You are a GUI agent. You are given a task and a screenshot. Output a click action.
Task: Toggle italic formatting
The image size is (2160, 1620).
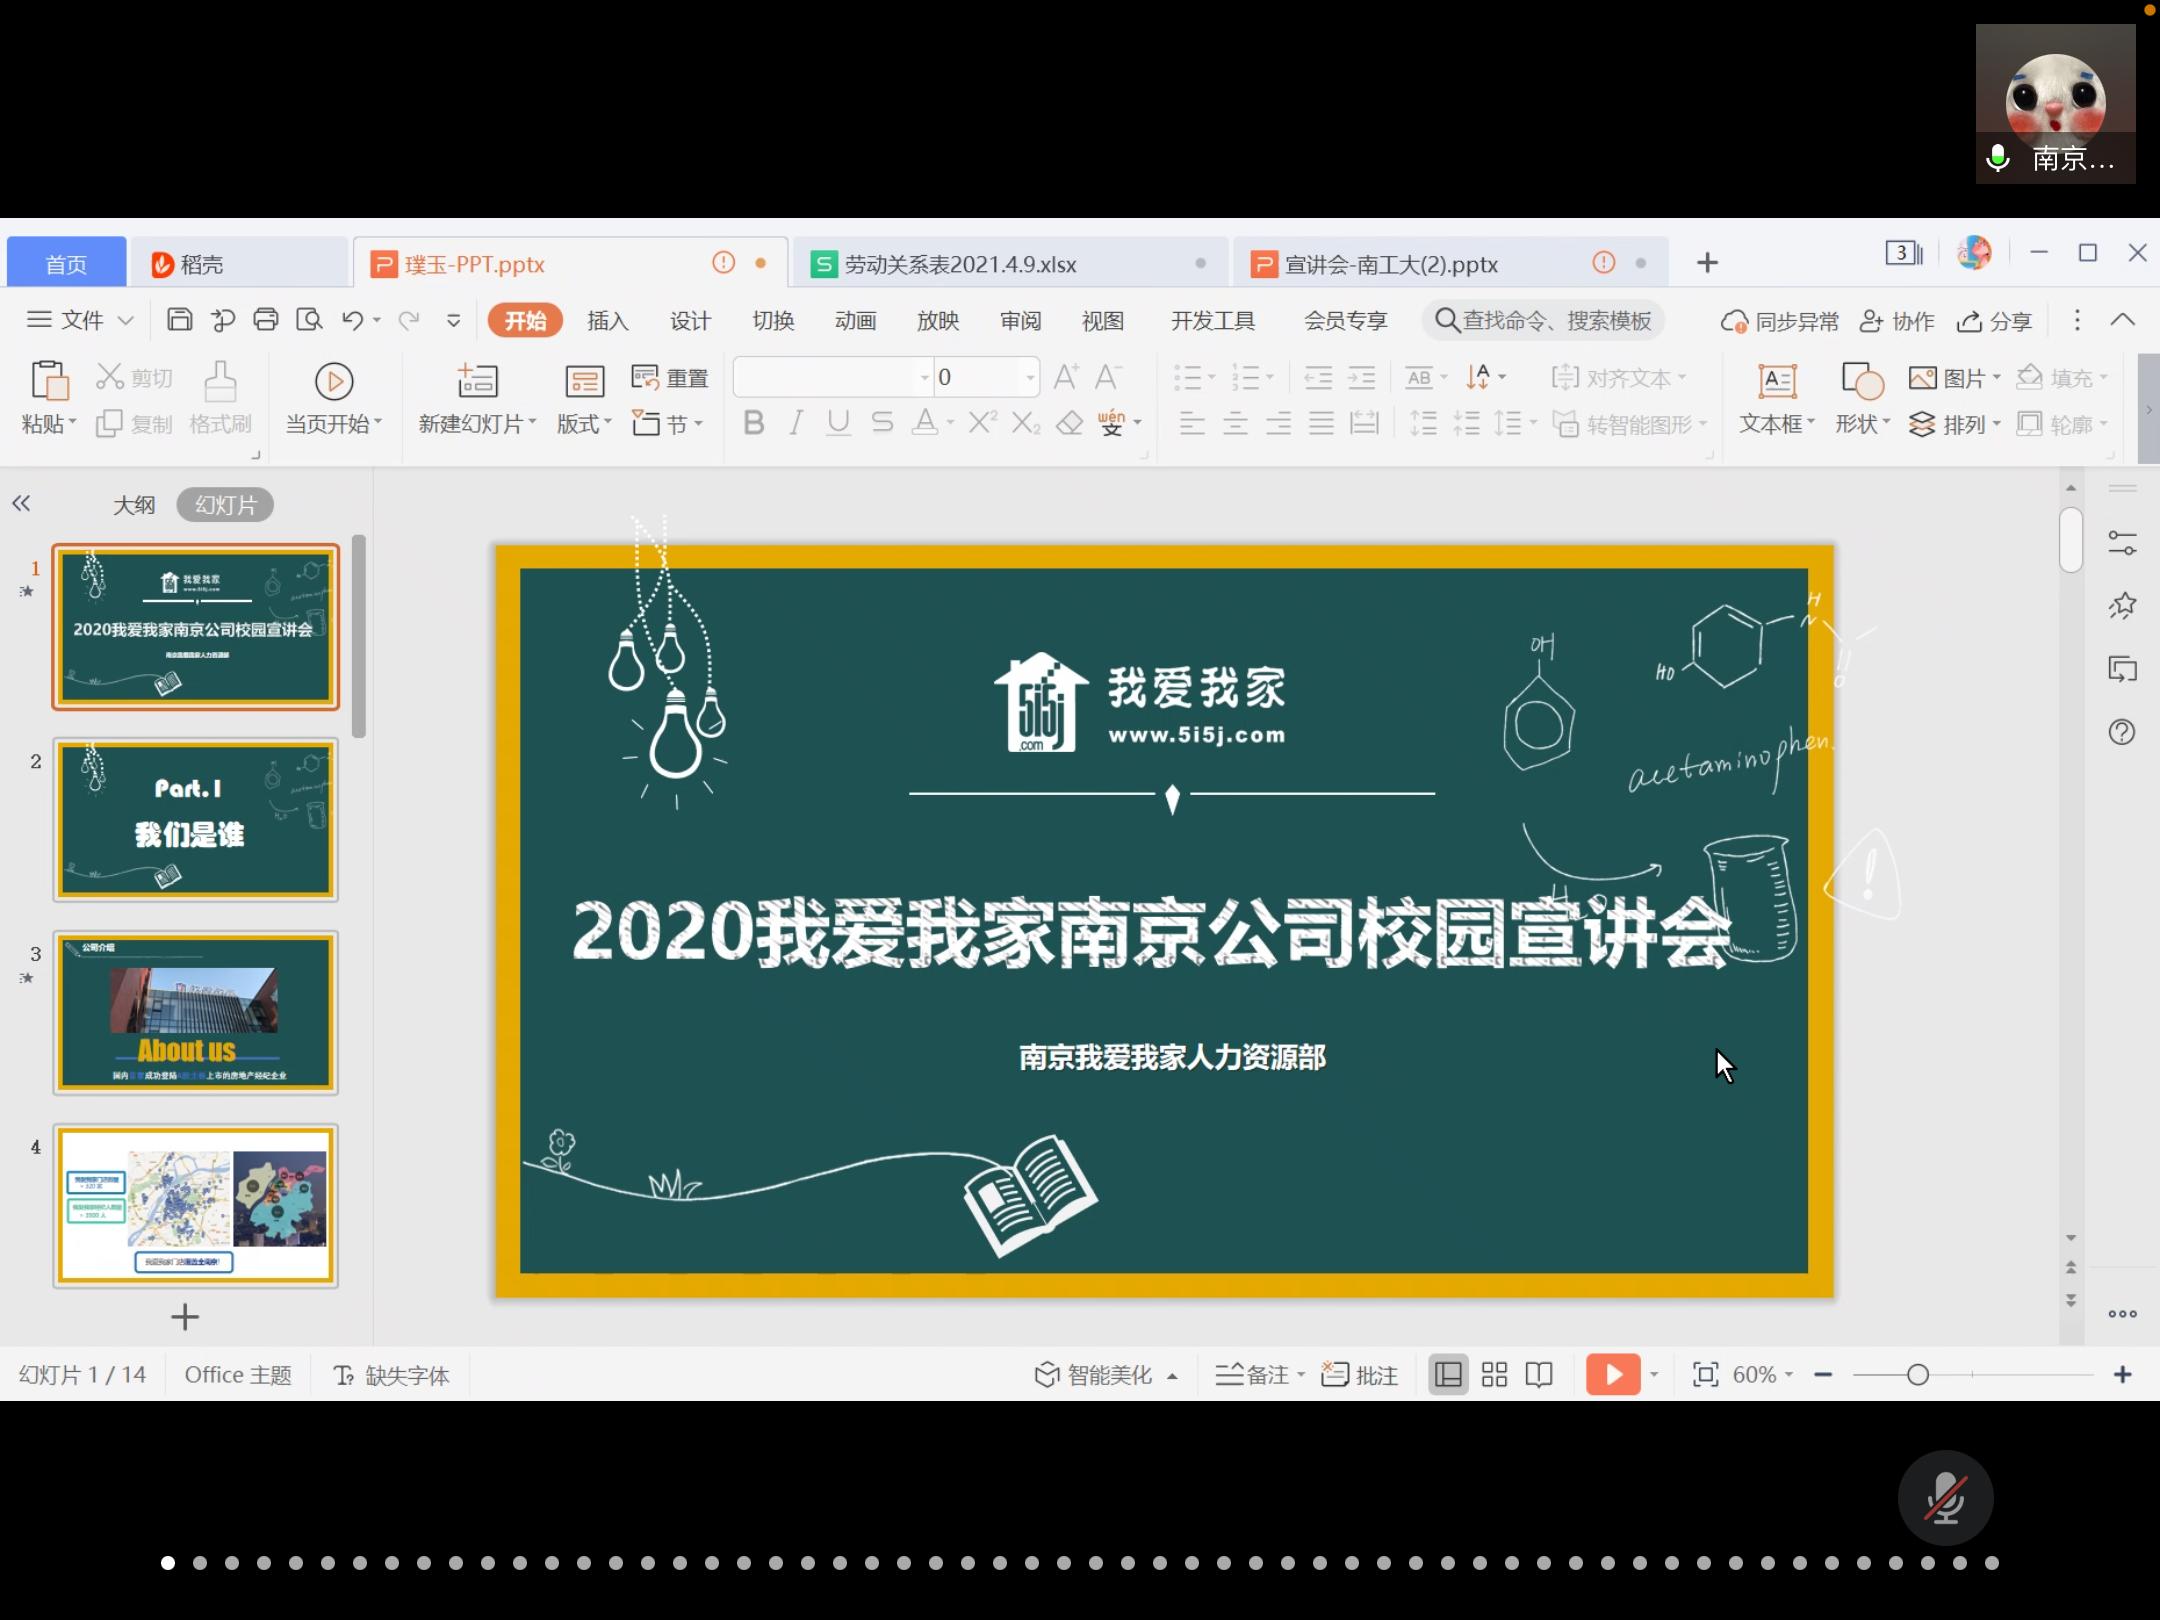tap(796, 423)
